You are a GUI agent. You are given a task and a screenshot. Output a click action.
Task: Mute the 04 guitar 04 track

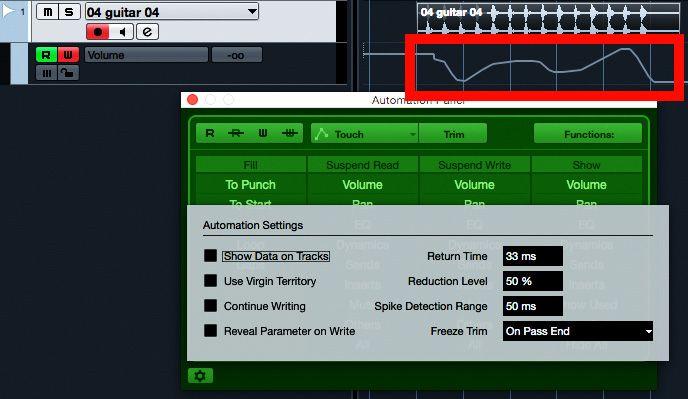click(47, 12)
